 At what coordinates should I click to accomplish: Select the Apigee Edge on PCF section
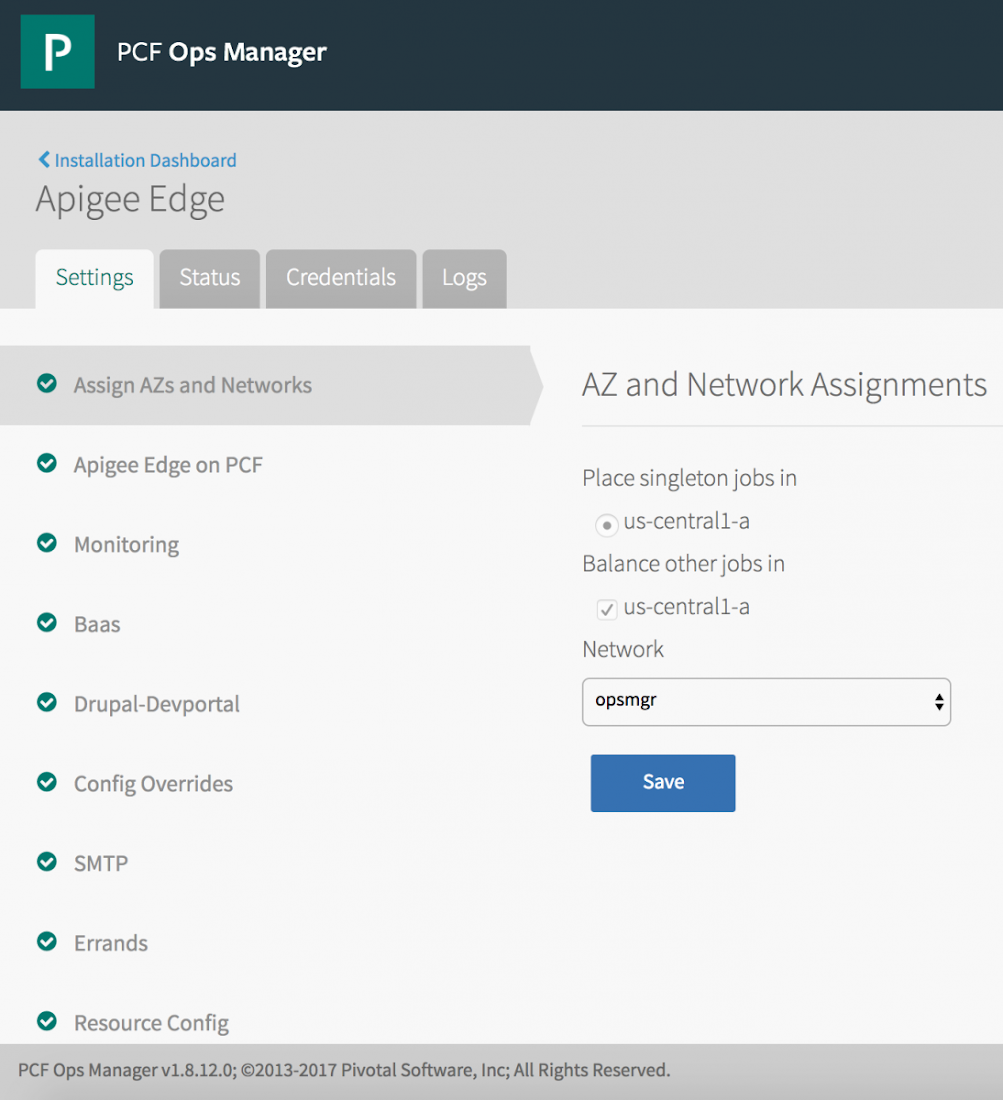(x=167, y=464)
